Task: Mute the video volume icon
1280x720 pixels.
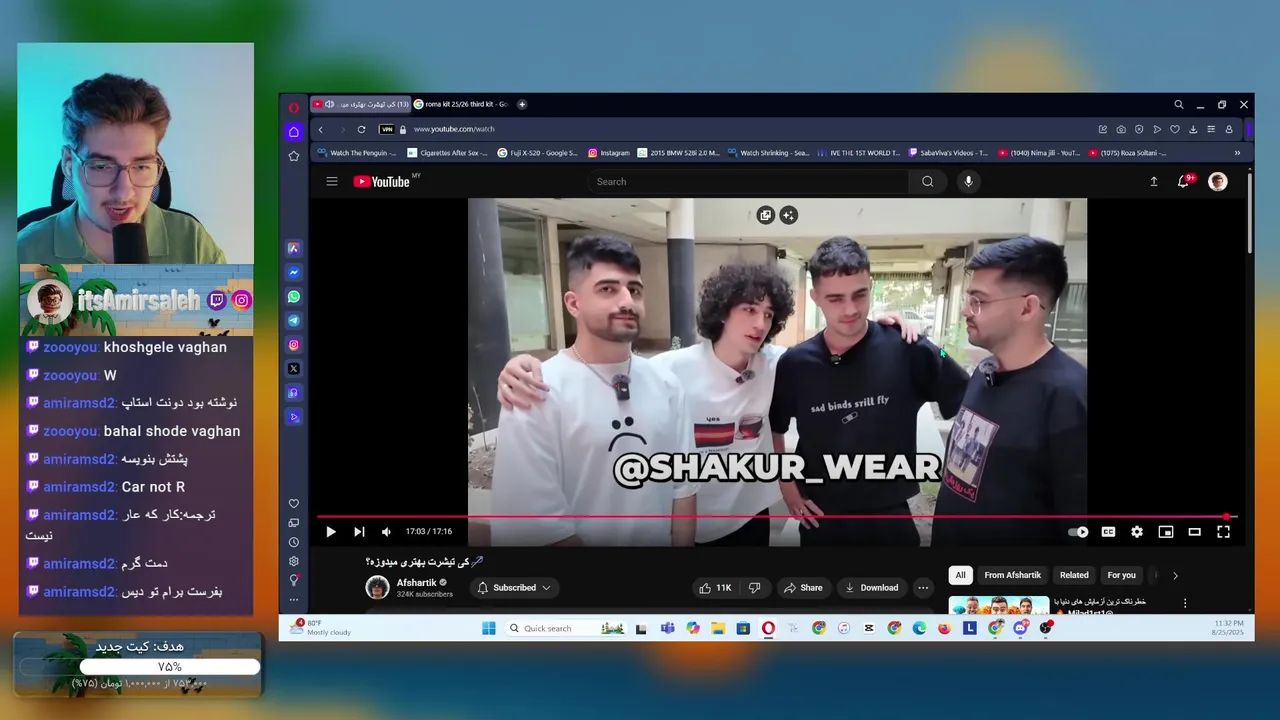Action: (386, 532)
